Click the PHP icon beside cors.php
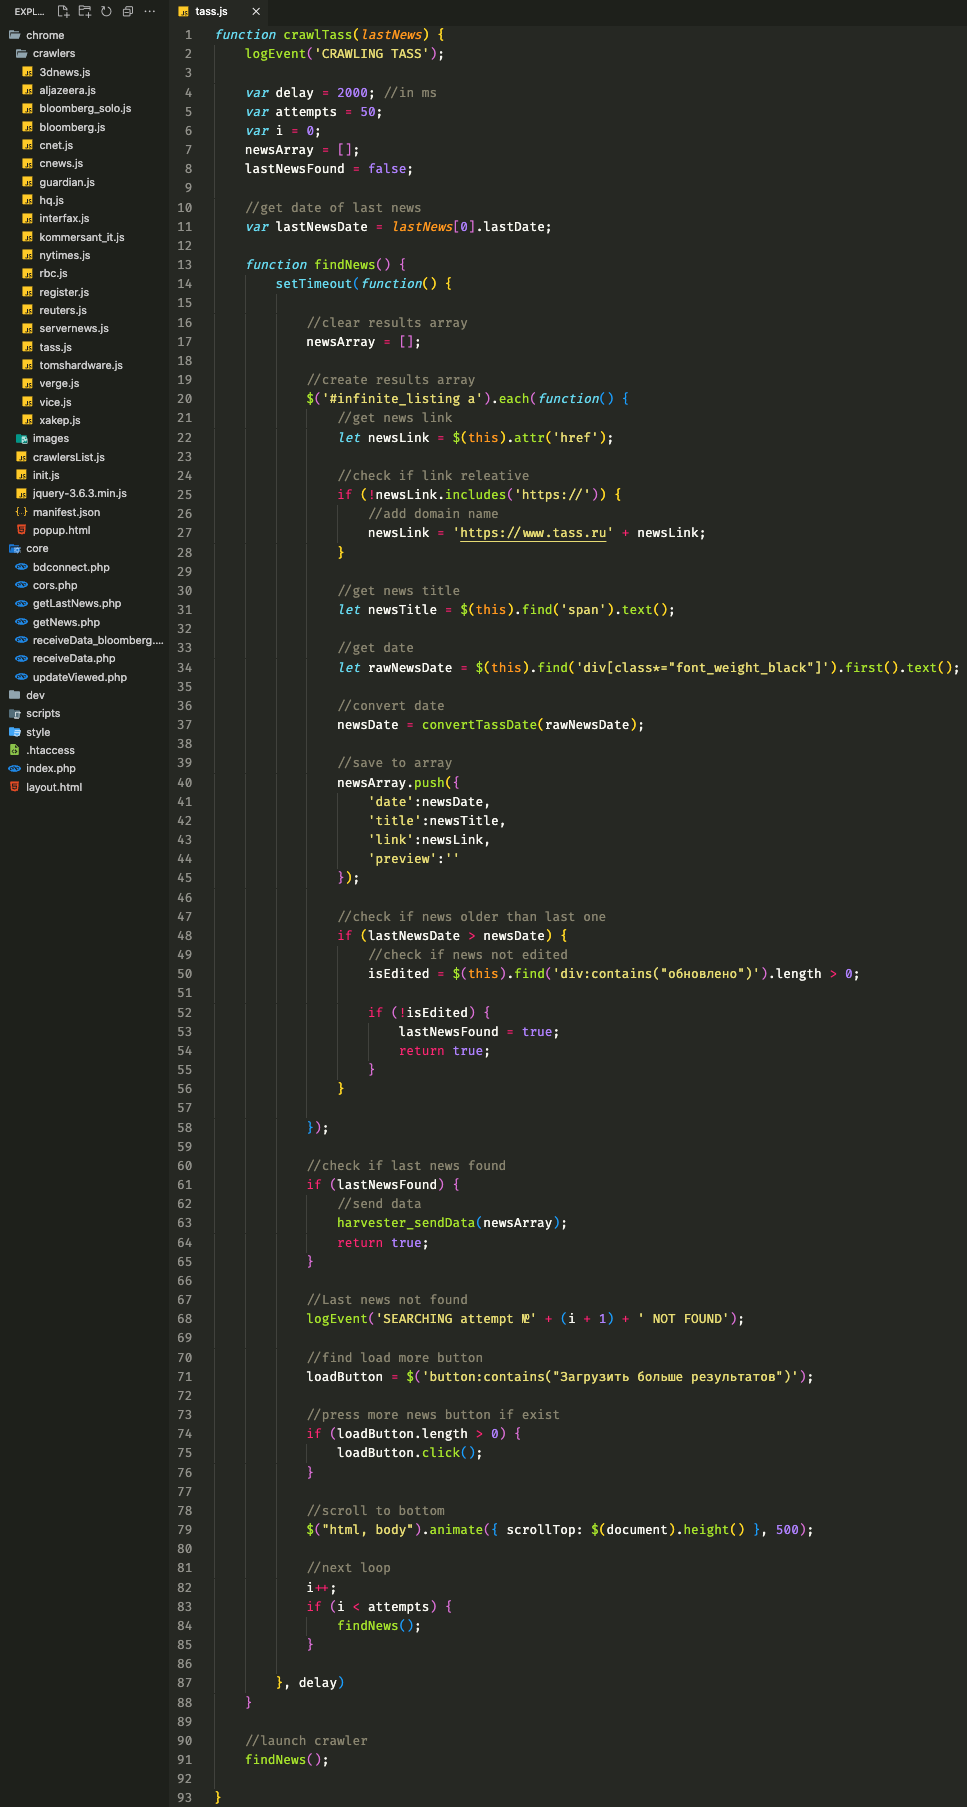Screen dimensions: 967x1807 click(21, 585)
